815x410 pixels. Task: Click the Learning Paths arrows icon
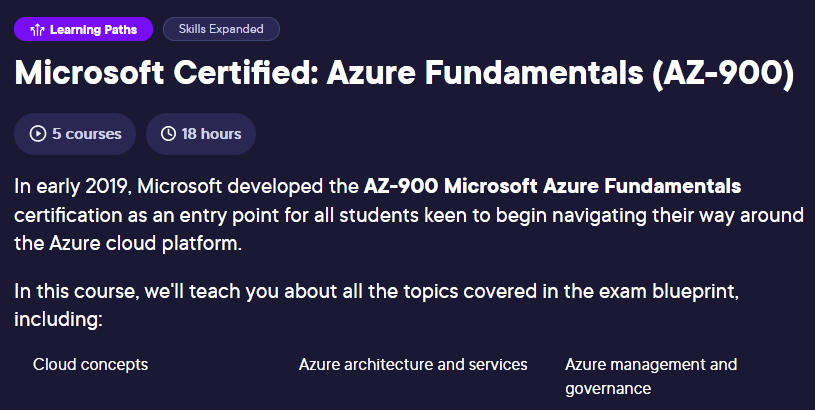click(37, 30)
